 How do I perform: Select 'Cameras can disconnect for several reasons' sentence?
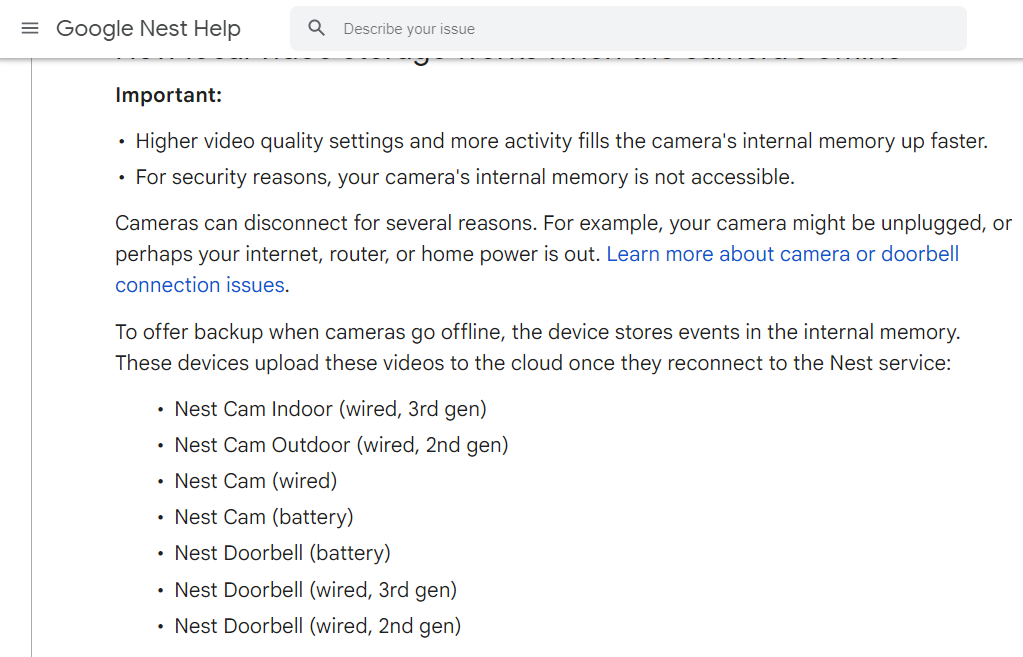[326, 223]
